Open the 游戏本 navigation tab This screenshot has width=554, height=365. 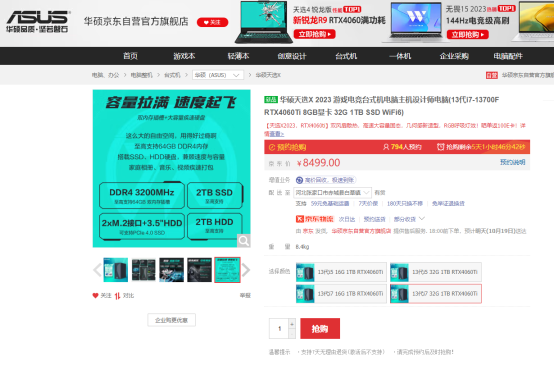(x=184, y=56)
